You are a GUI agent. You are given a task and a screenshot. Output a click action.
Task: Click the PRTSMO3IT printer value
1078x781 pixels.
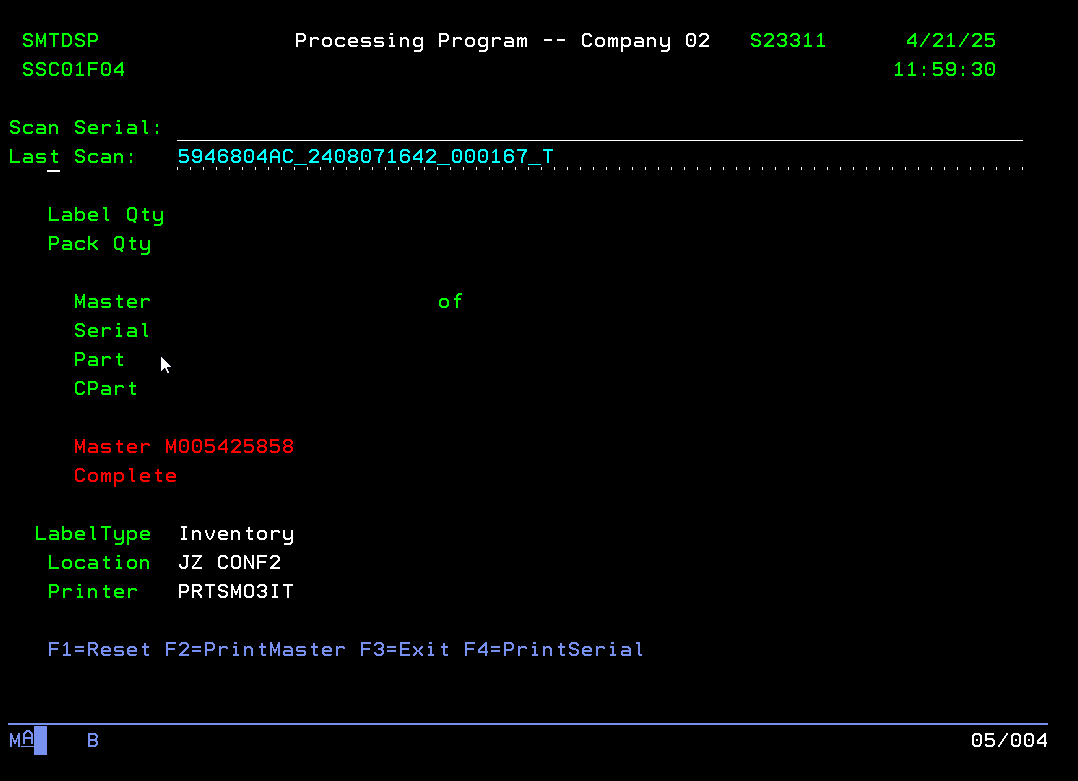(236, 592)
